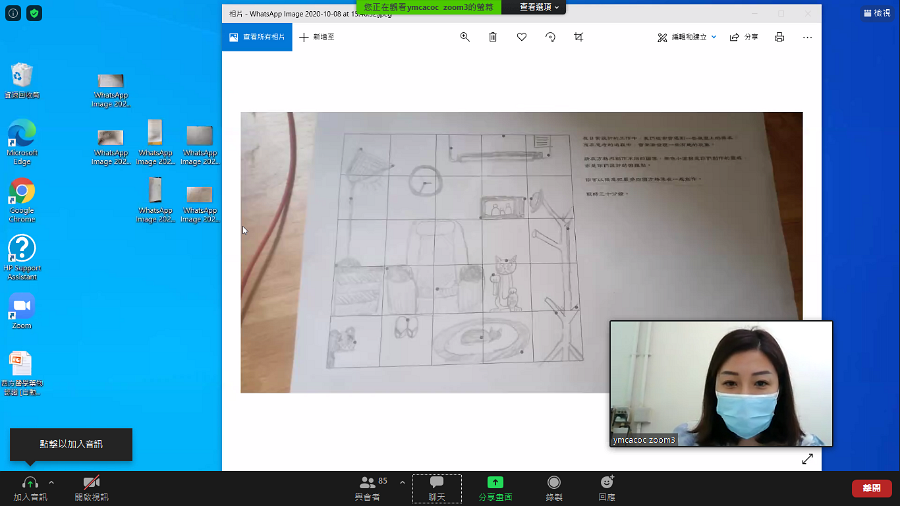Rotate the photo with the rotate icon
Image resolution: width=900 pixels, height=506 pixels.
click(550, 37)
